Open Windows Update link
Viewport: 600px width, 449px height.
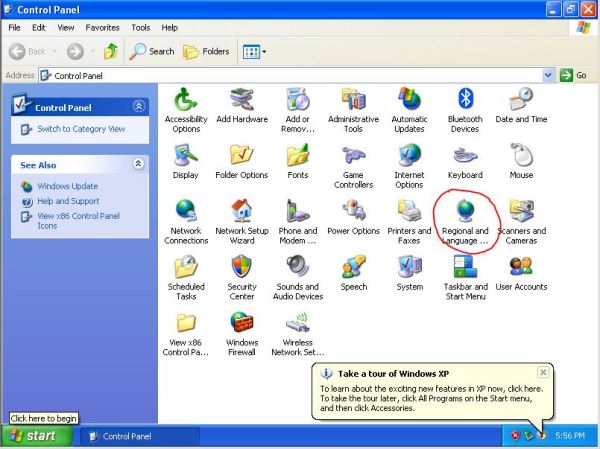point(68,186)
